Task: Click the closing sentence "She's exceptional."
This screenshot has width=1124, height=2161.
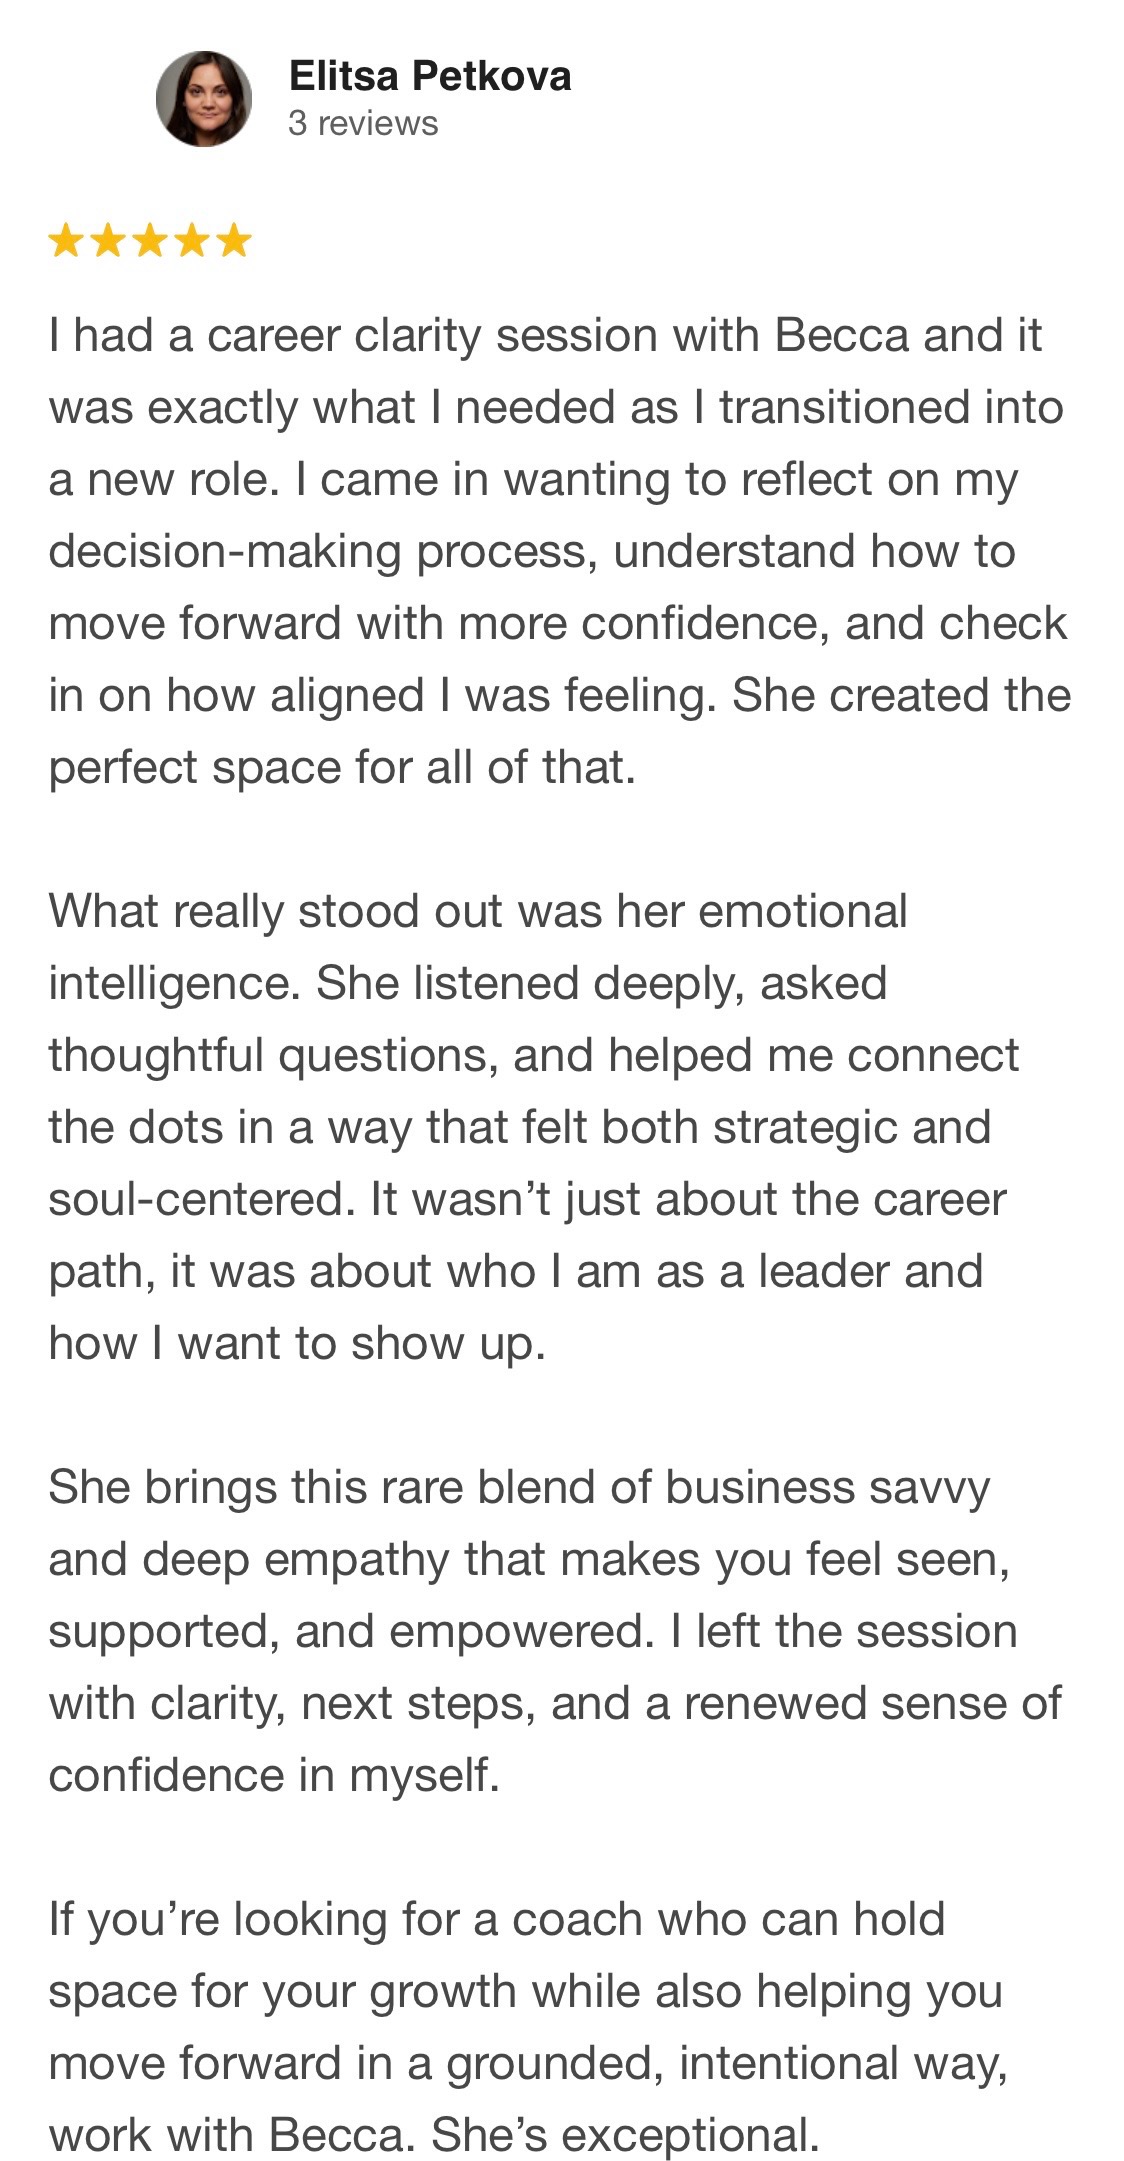Action: pyautogui.click(x=625, y=2135)
